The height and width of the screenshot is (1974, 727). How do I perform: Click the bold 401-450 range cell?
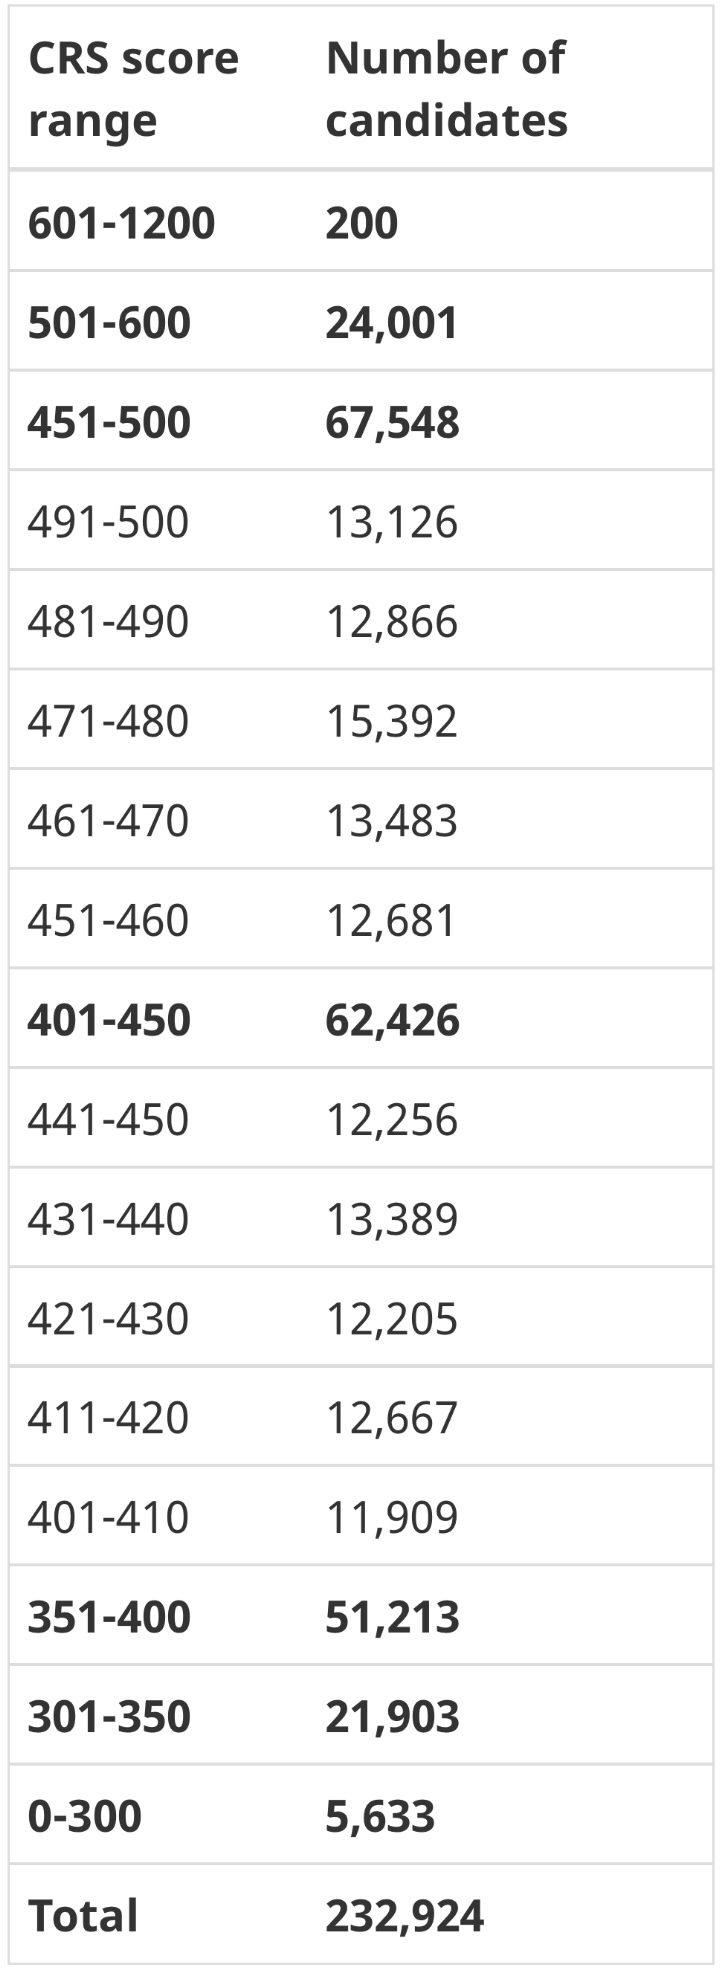coord(109,1020)
